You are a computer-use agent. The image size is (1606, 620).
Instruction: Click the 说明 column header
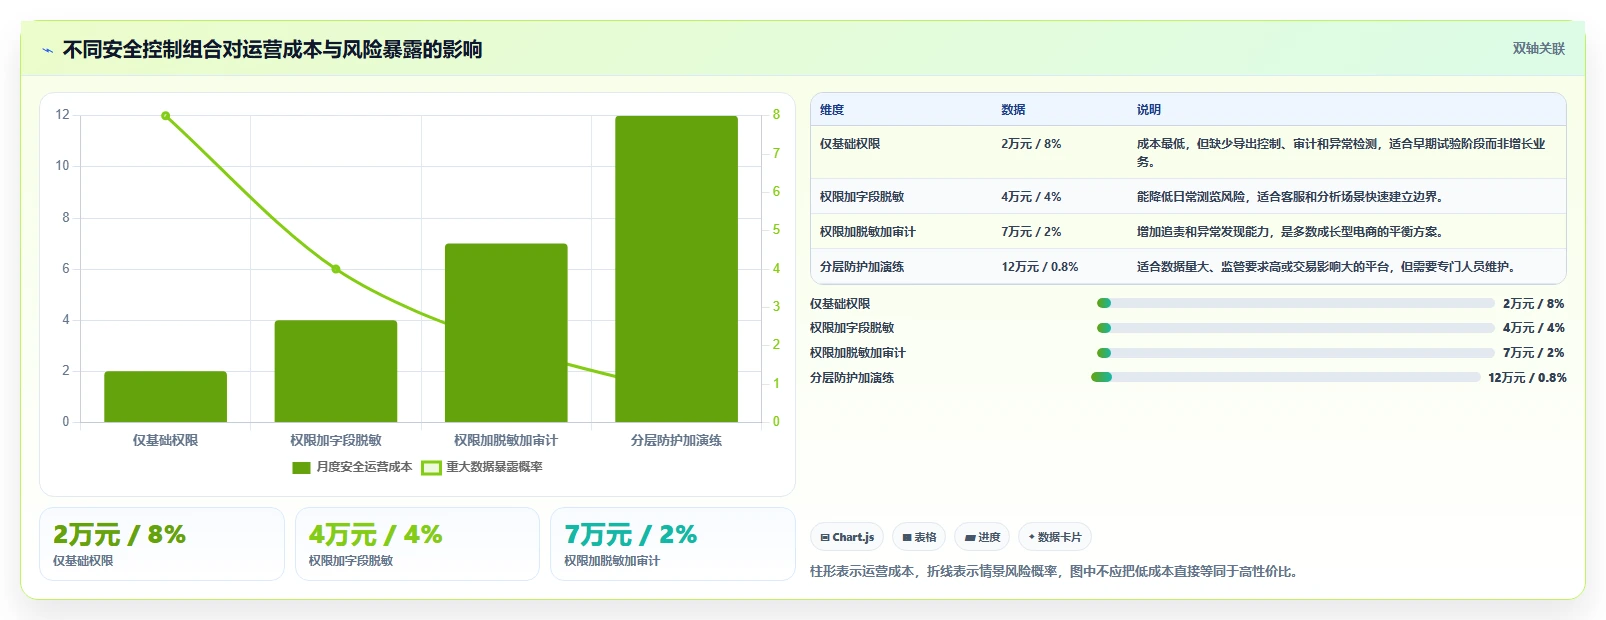[1148, 110]
